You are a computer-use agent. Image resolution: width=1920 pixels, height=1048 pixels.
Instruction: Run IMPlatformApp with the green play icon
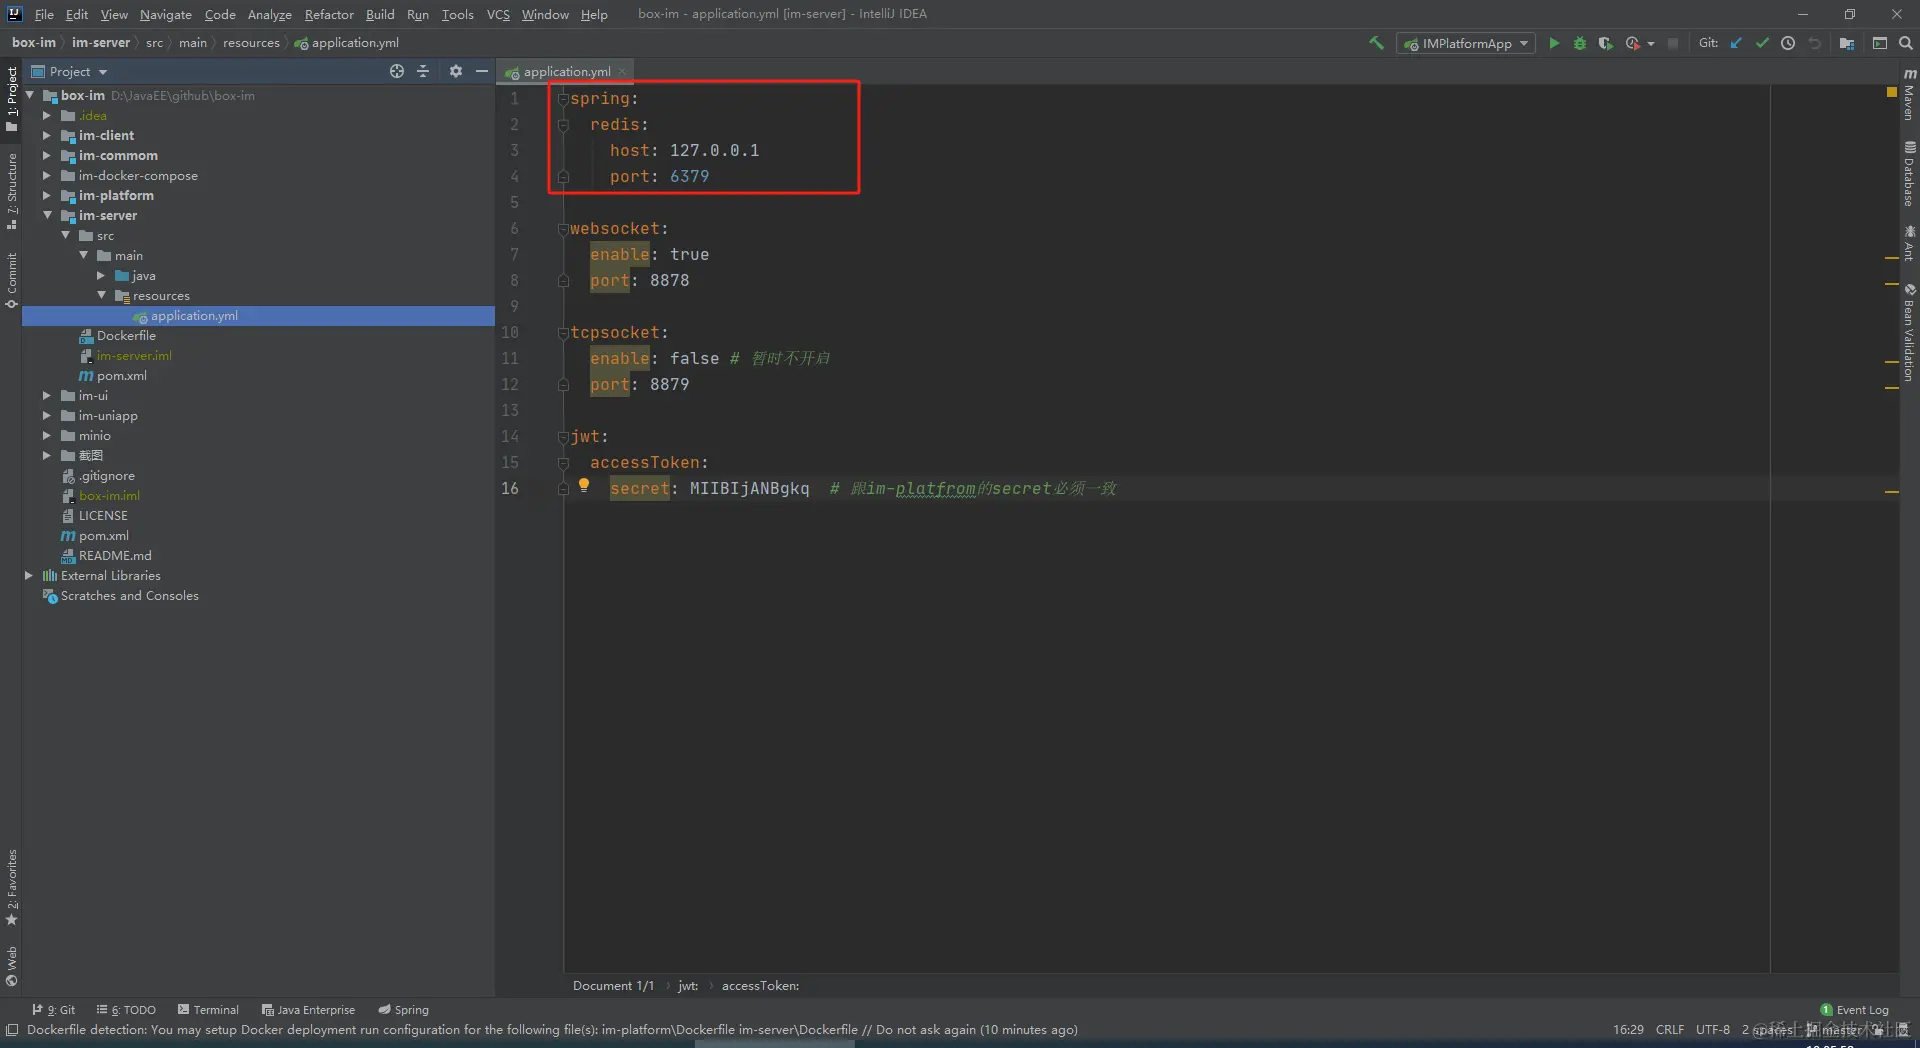(x=1554, y=43)
